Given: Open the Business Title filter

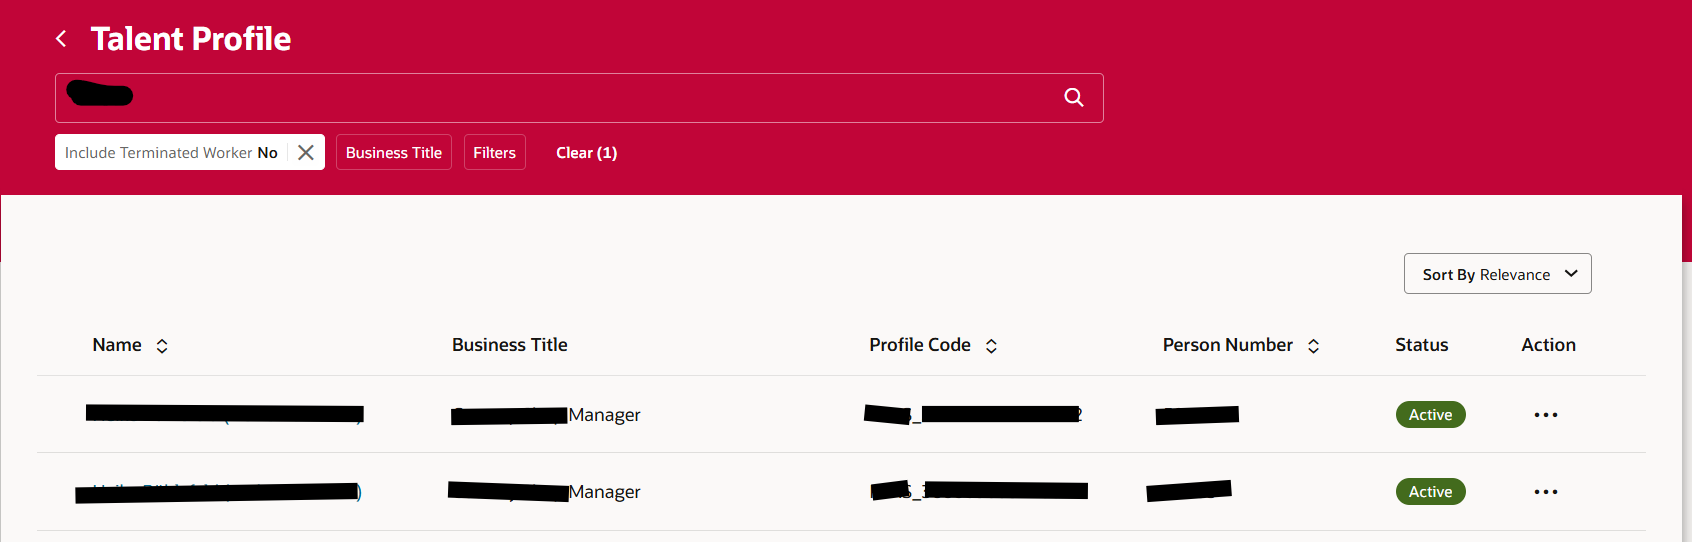Looking at the screenshot, I should point(394,152).
